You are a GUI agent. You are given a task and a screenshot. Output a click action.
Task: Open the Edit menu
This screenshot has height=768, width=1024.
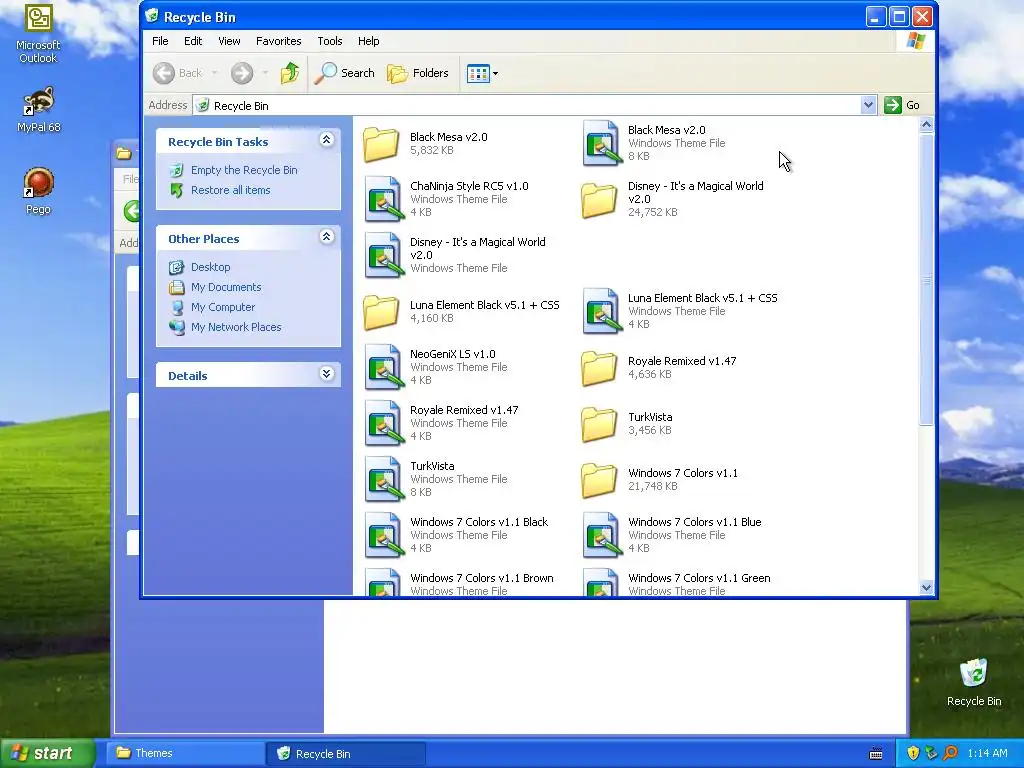193,41
